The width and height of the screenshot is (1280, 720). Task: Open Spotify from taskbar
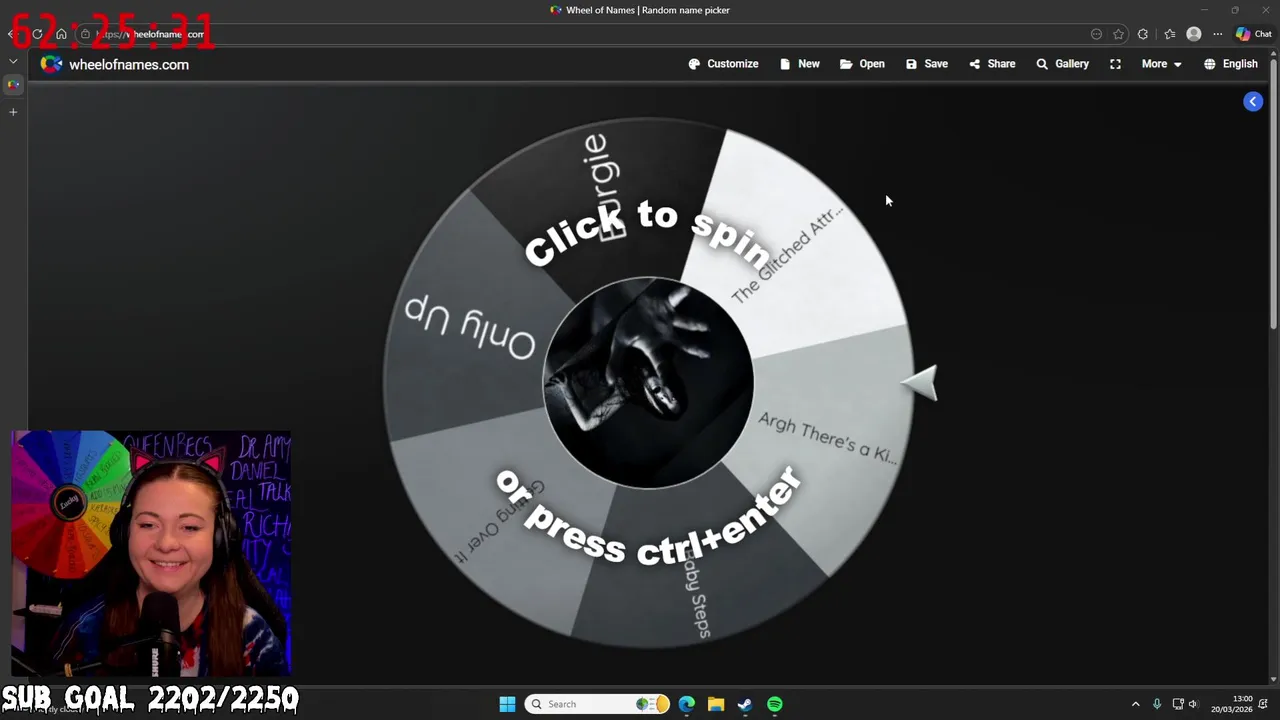[x=775, y=704]
